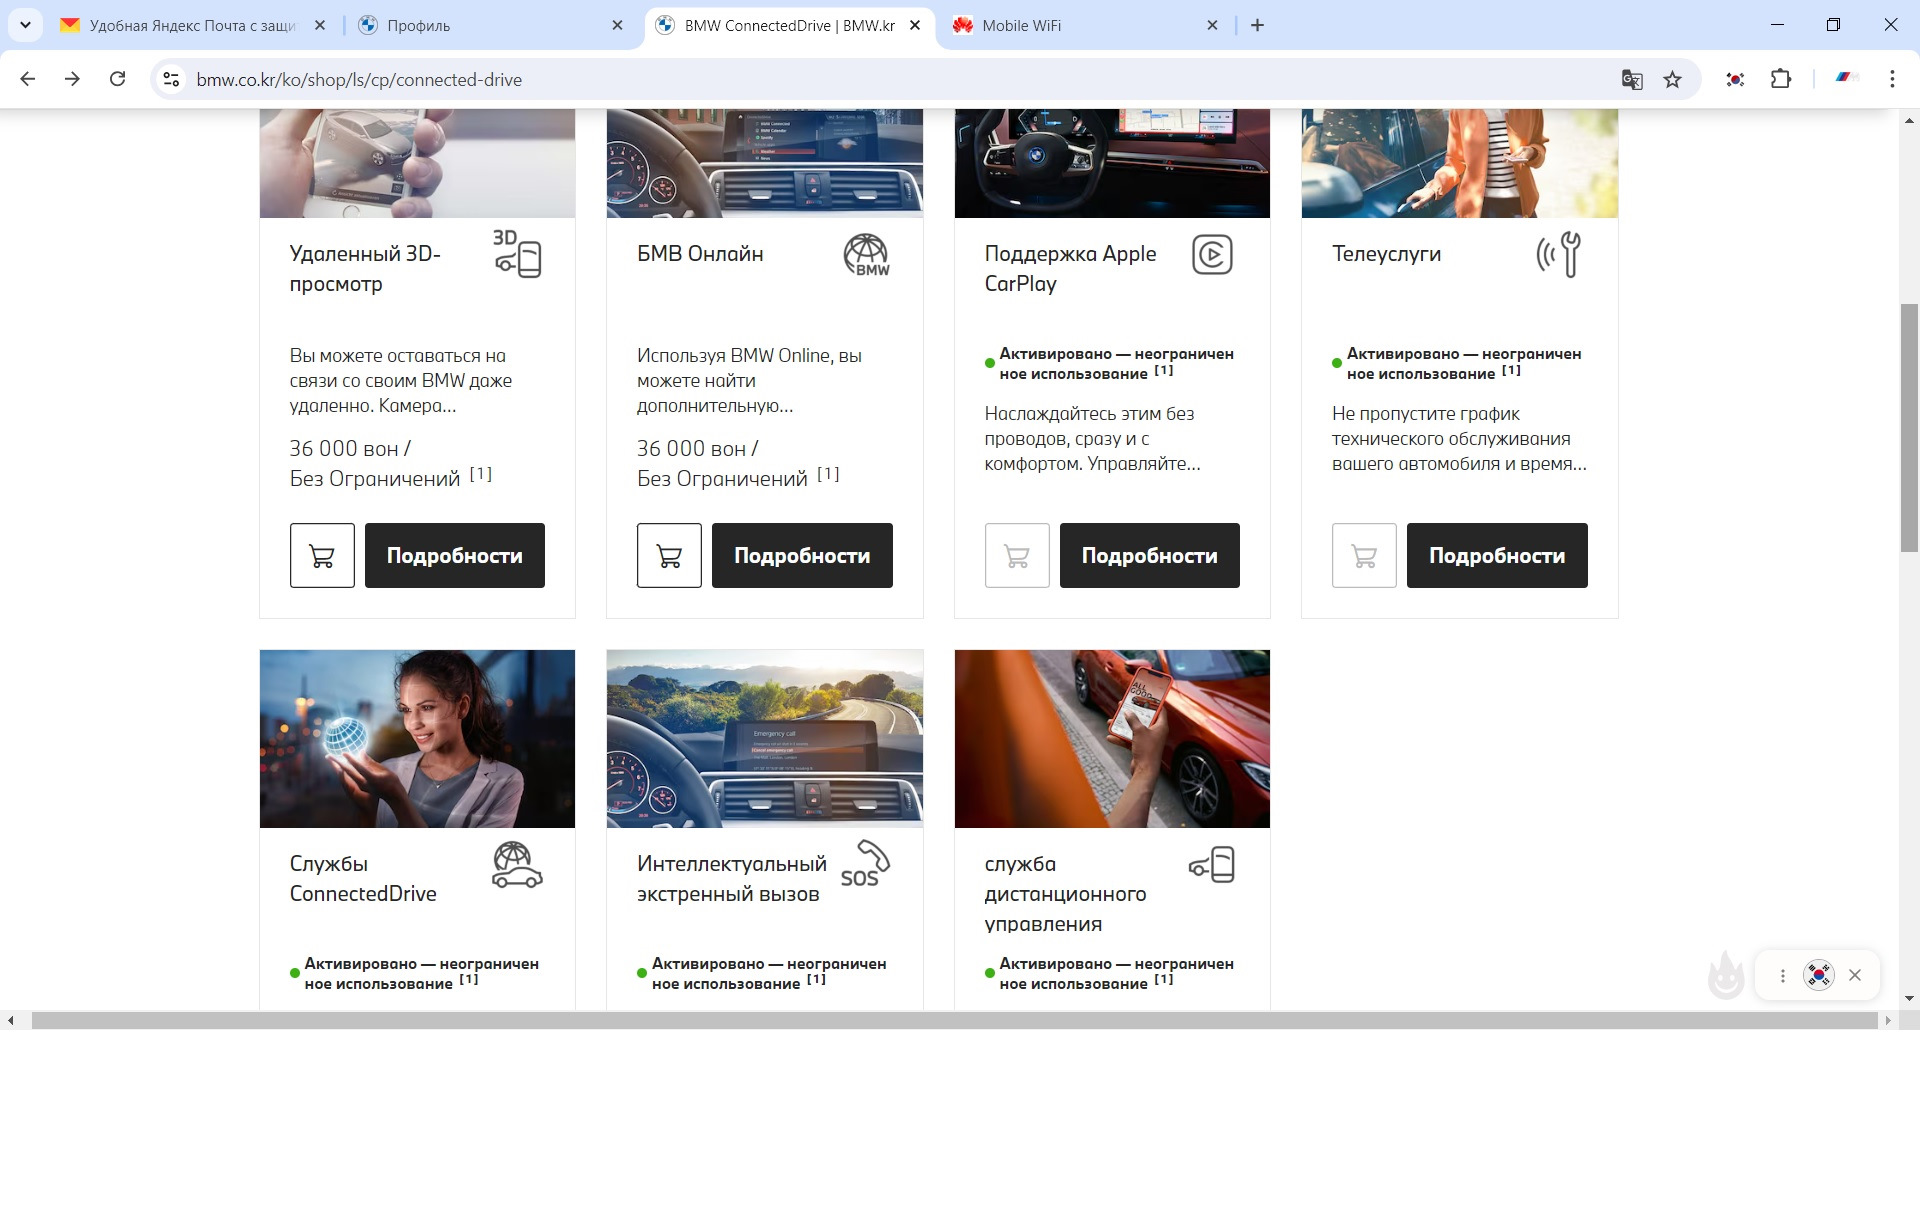The width and height of the screenshot is (1920, 1221).
Task: Click the cart icon on Удаленный 3D-просмотр card
Action: 321,555
